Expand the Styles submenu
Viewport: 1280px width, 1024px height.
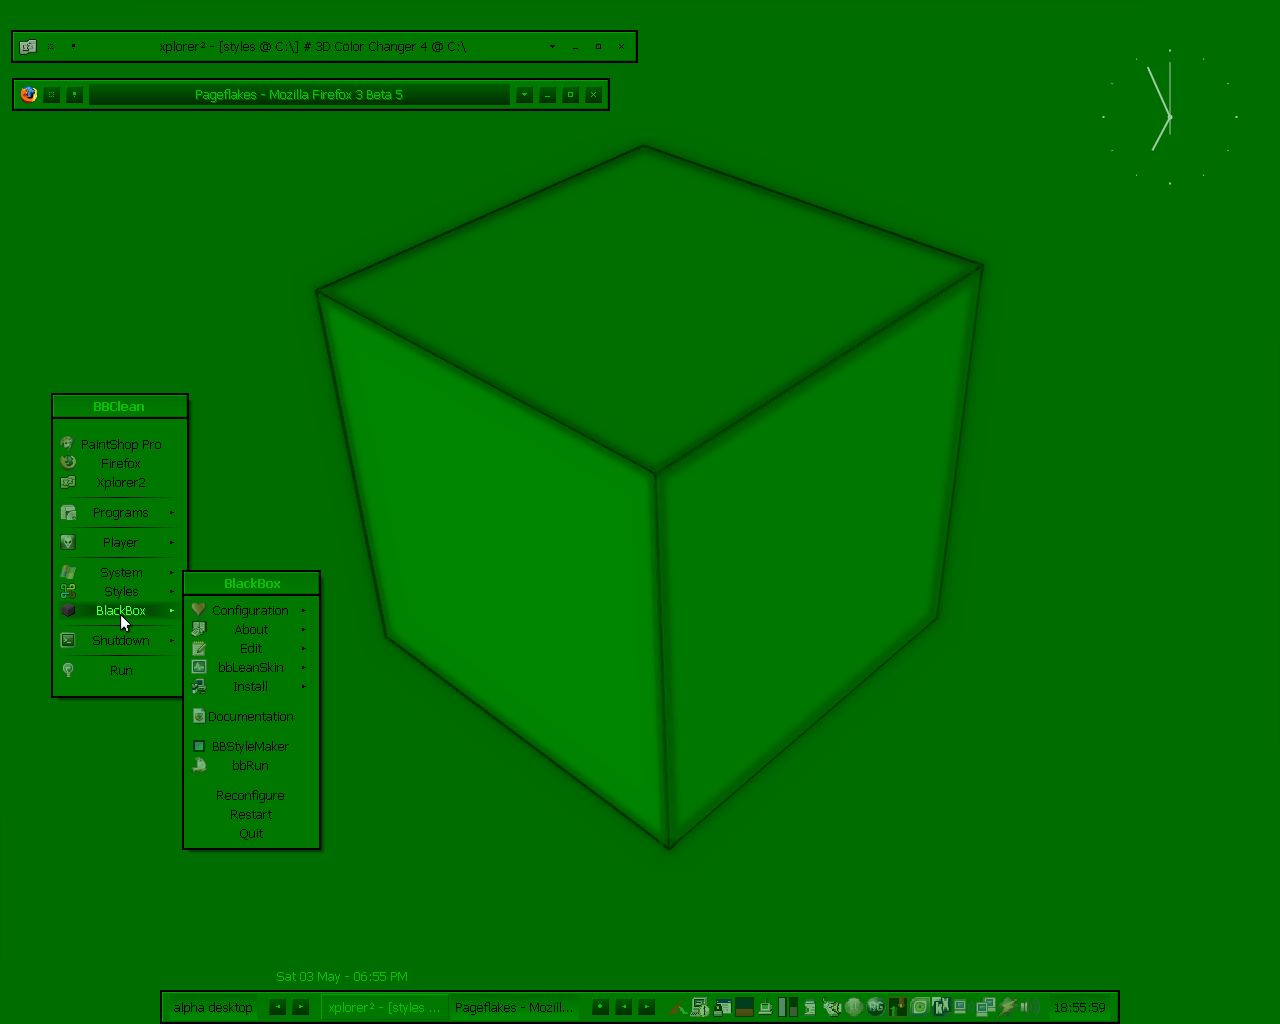click(120, 591)
